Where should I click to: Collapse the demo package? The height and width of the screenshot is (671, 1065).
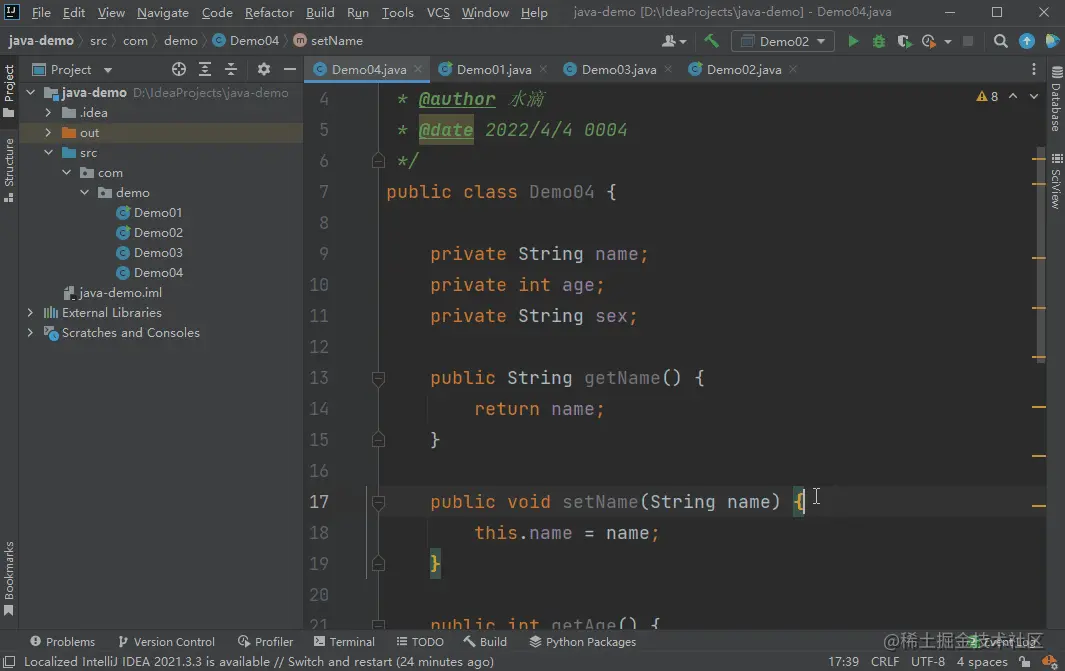(84, 193)
